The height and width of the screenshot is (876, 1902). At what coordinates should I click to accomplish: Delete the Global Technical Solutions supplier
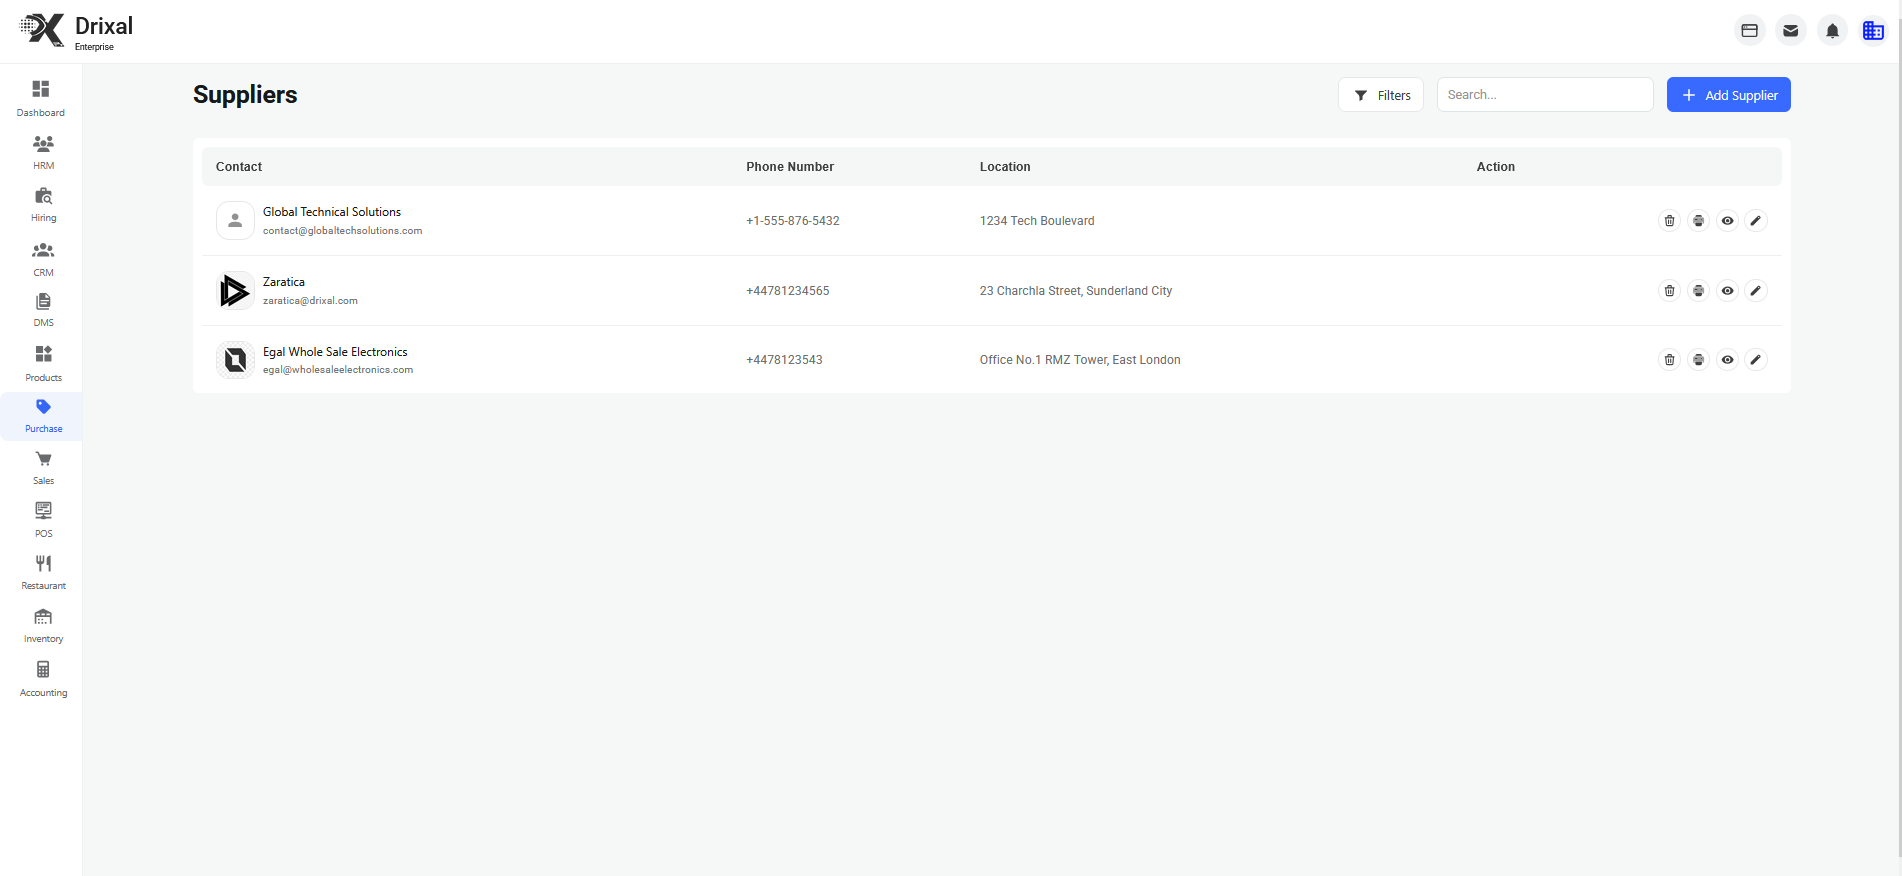click(x=1669, y=221)
